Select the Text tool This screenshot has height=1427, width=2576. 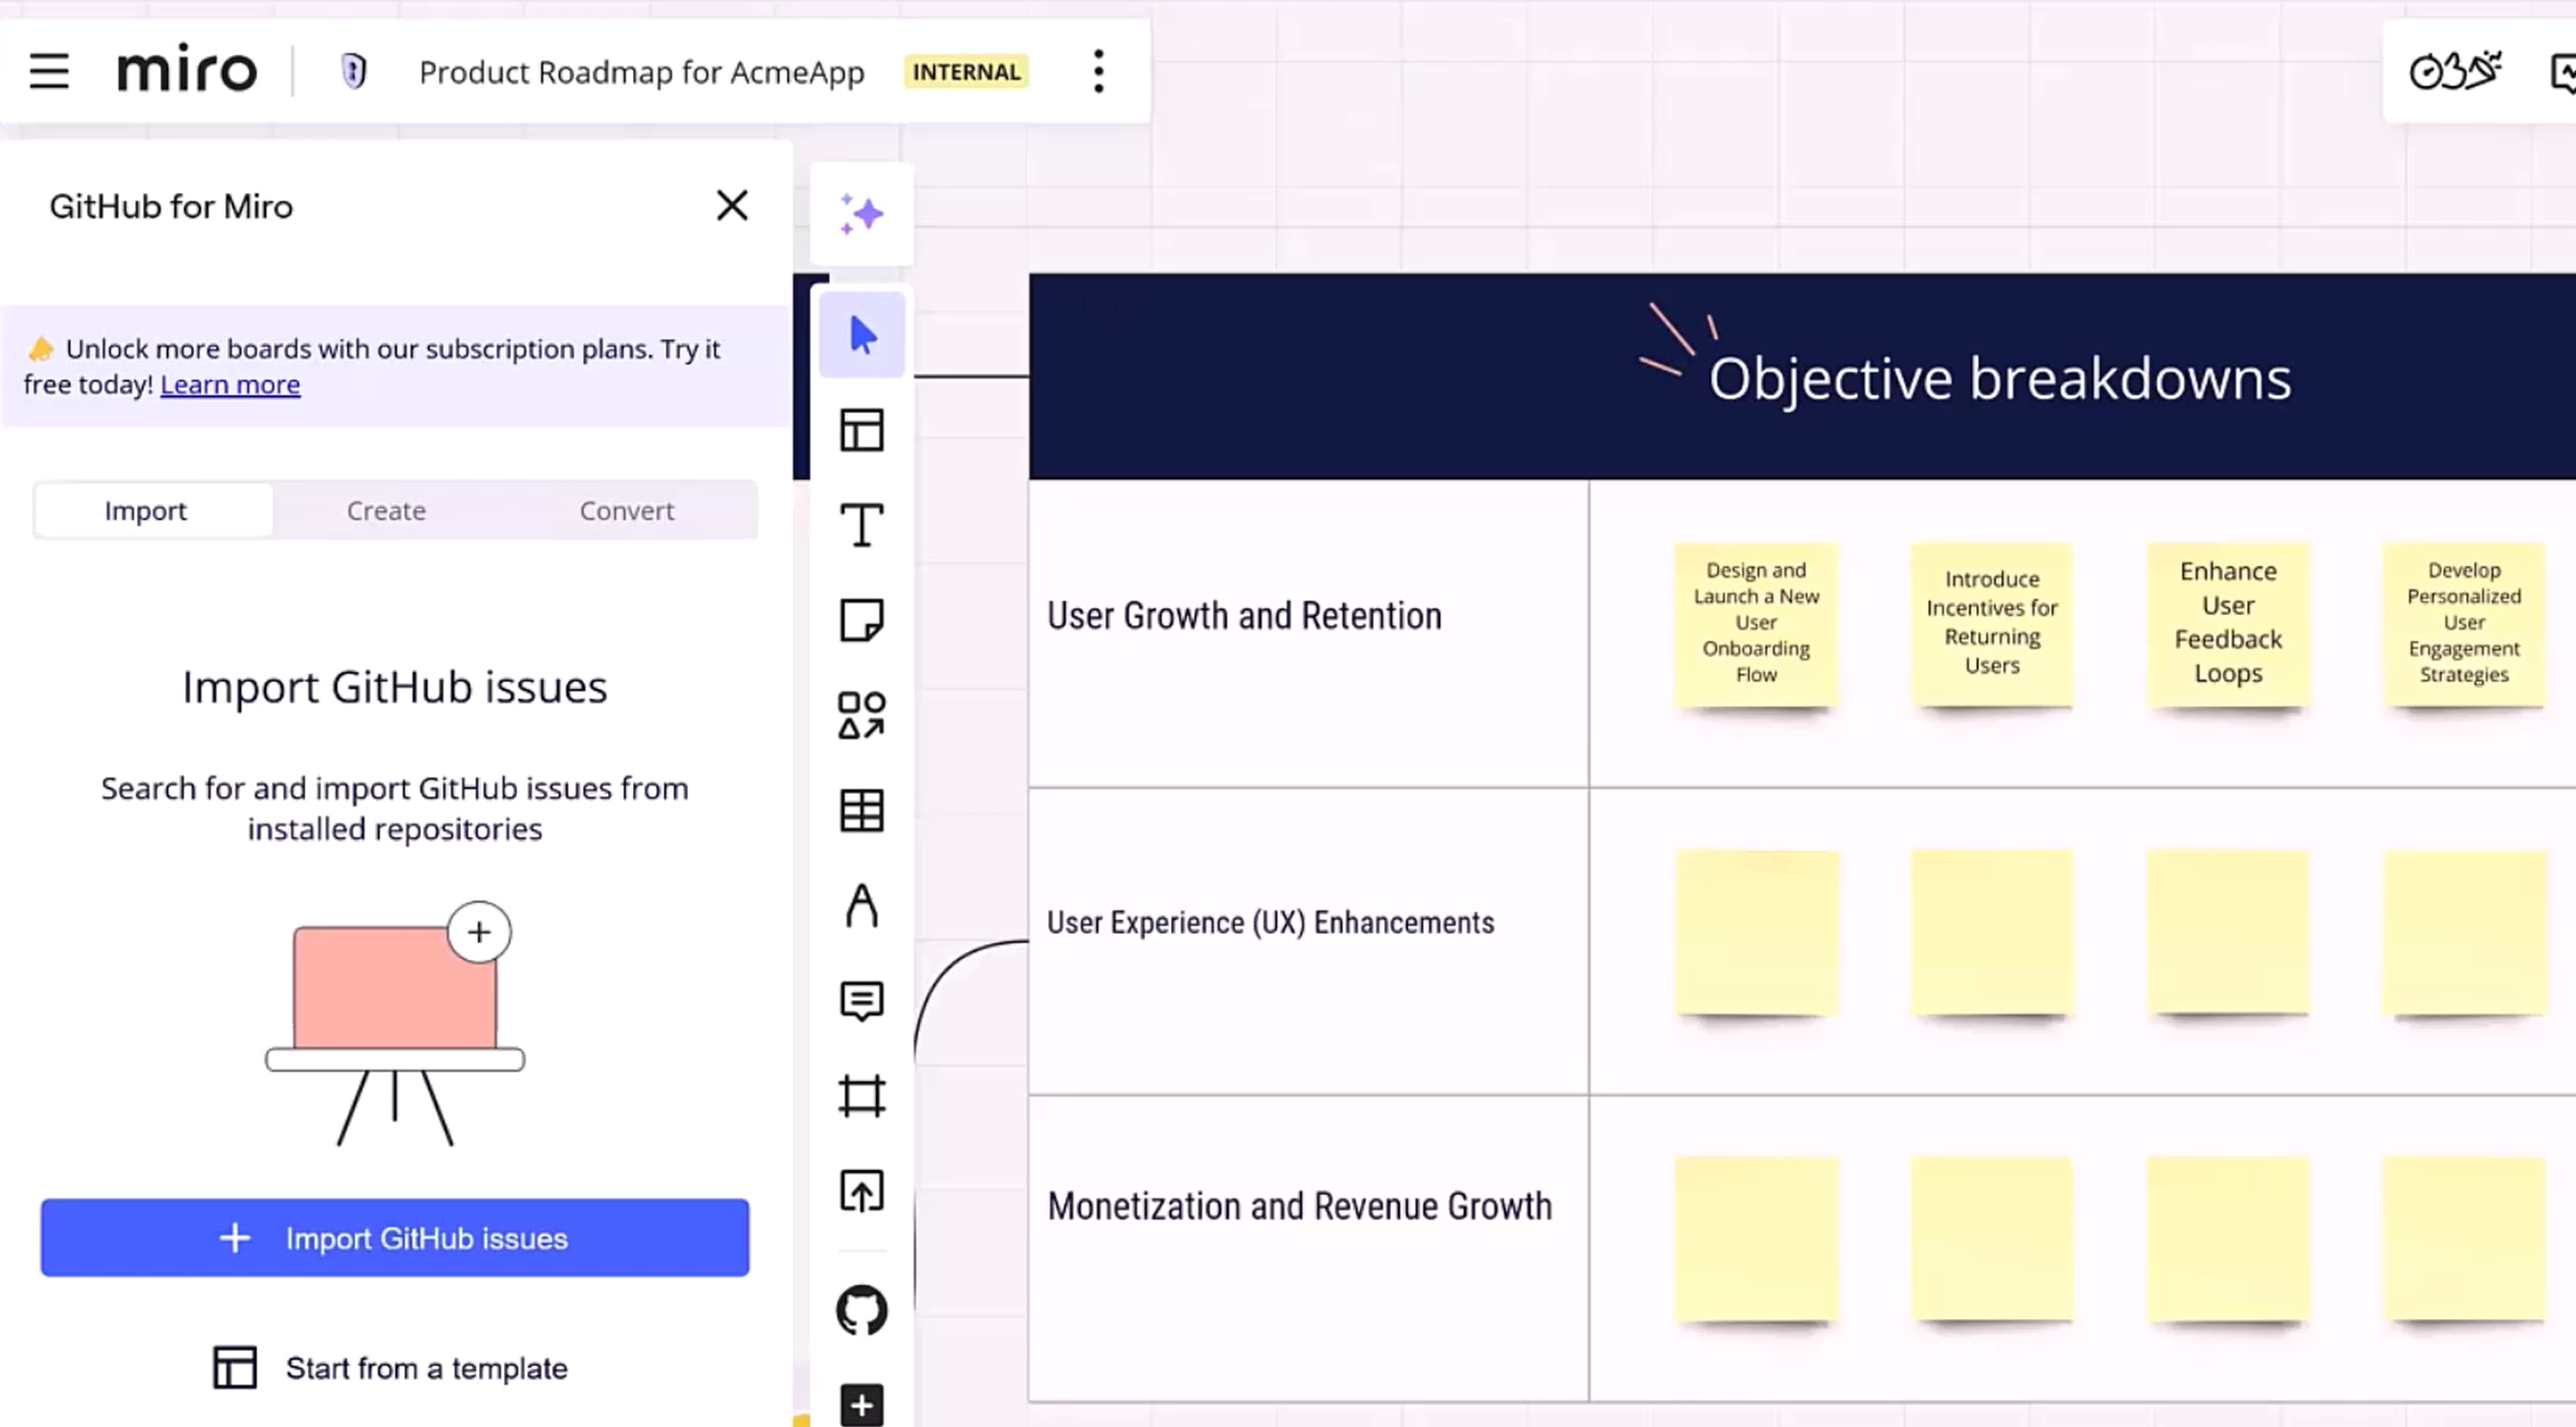tap(861, 525)
